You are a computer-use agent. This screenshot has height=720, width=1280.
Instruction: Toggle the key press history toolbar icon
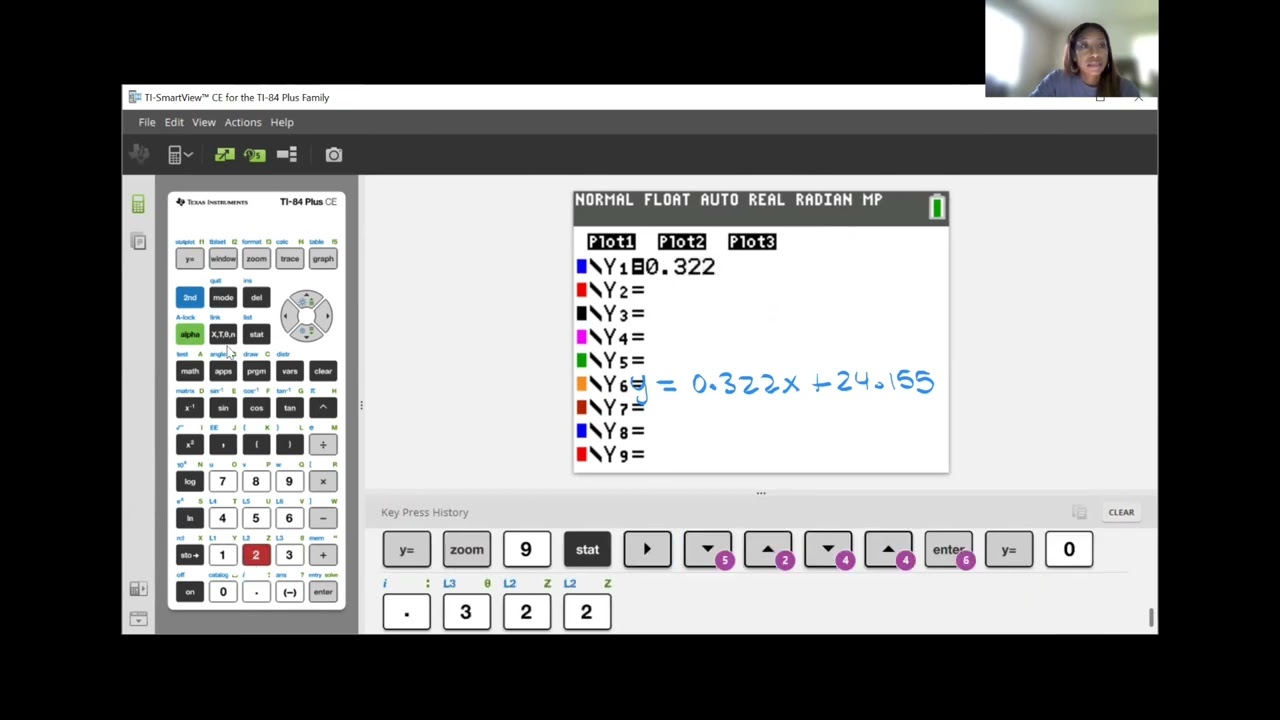(255, 154)
